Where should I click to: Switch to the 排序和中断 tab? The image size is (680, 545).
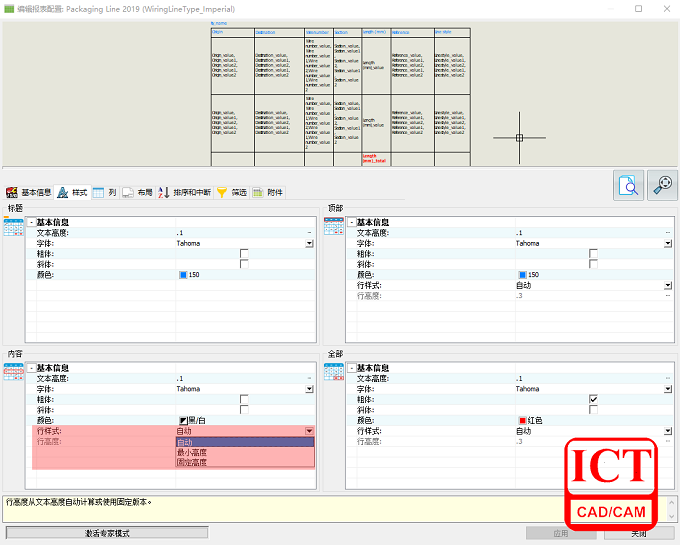tap(184, 193)
